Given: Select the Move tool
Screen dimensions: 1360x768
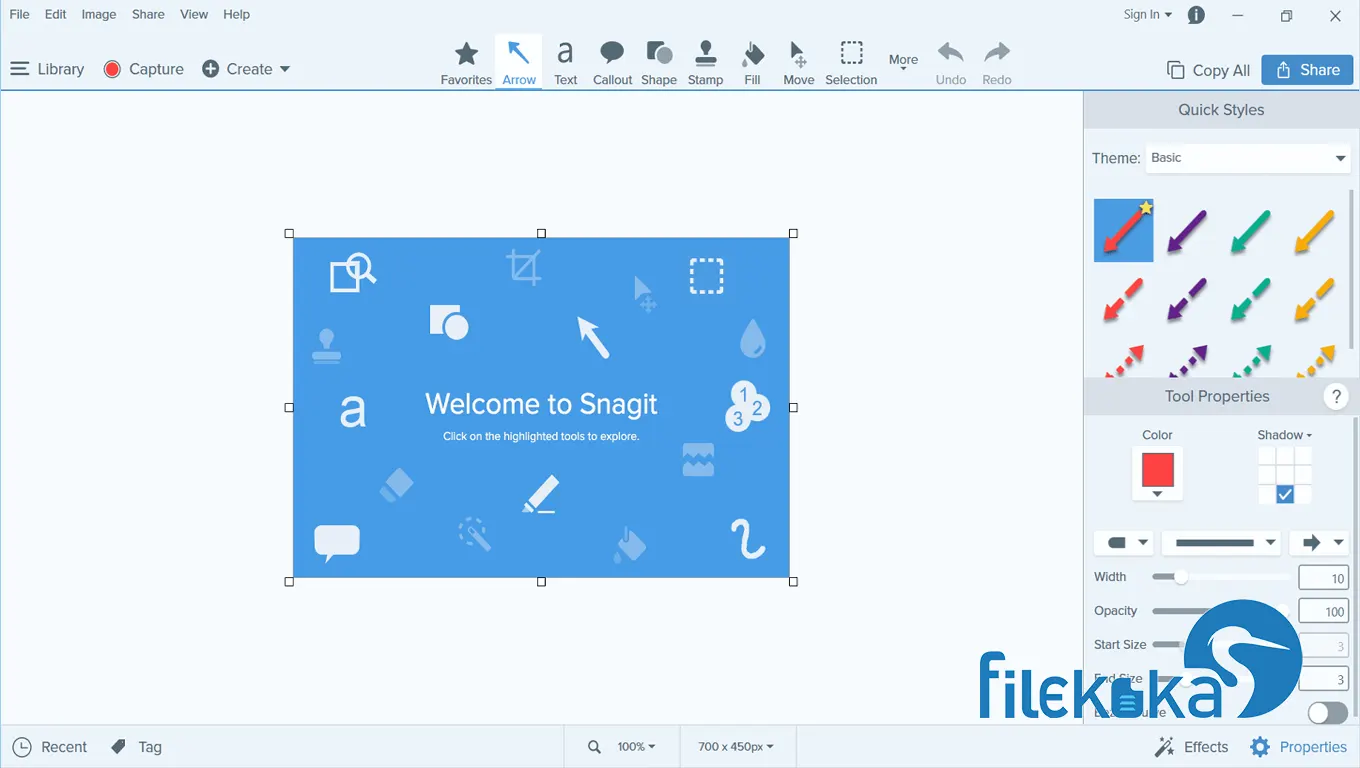Looking at the screenshot, I should coord(798,63).
